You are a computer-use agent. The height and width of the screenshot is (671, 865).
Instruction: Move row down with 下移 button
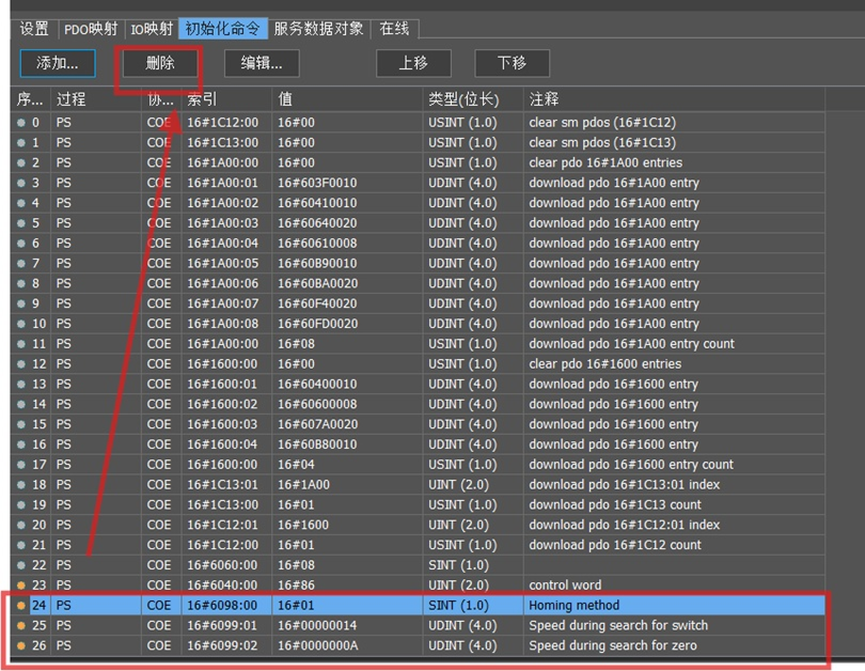pos(511,63)
